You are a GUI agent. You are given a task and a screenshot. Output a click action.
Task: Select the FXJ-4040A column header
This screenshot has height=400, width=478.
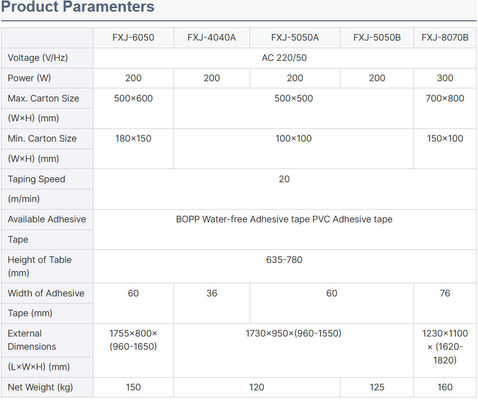[x=212, y=38]
